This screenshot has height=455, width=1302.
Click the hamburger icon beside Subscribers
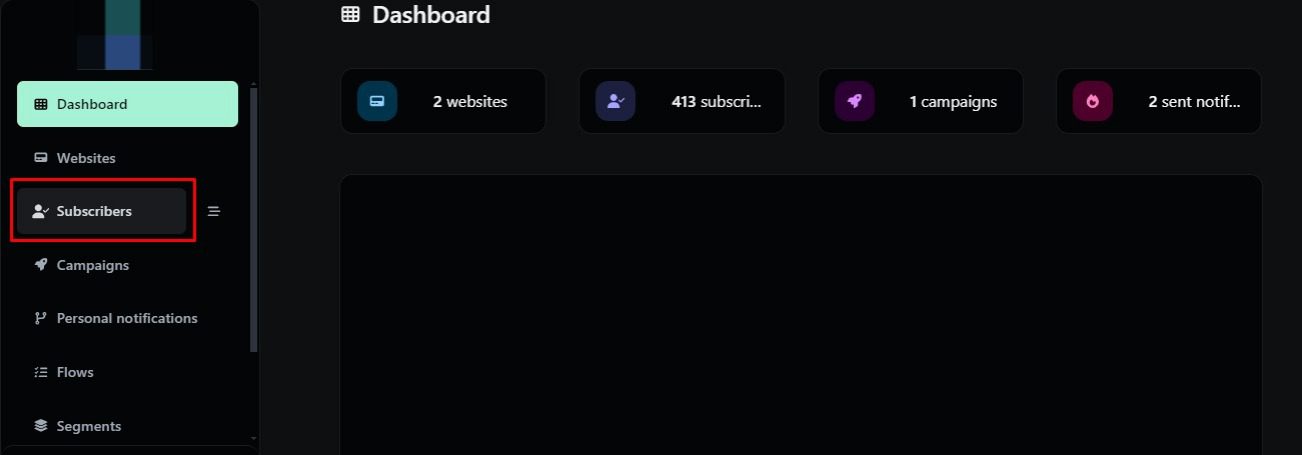(x=213, y=211)
